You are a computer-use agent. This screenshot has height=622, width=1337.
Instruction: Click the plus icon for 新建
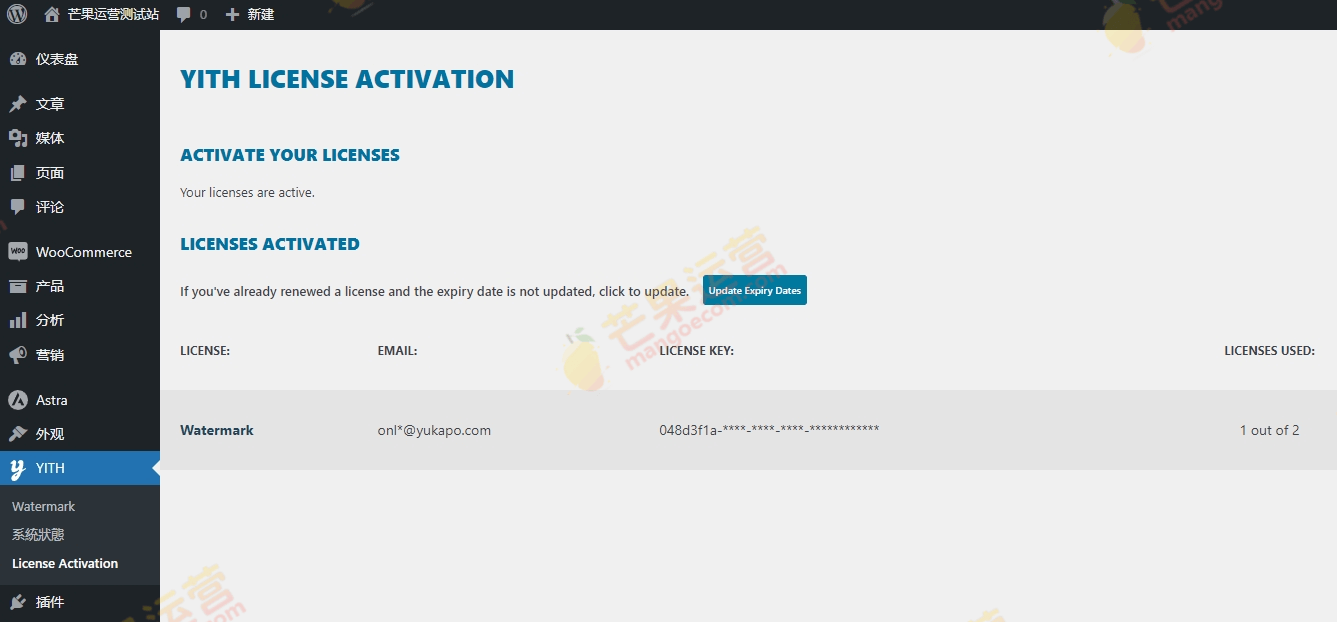click(x=232, y=15)
